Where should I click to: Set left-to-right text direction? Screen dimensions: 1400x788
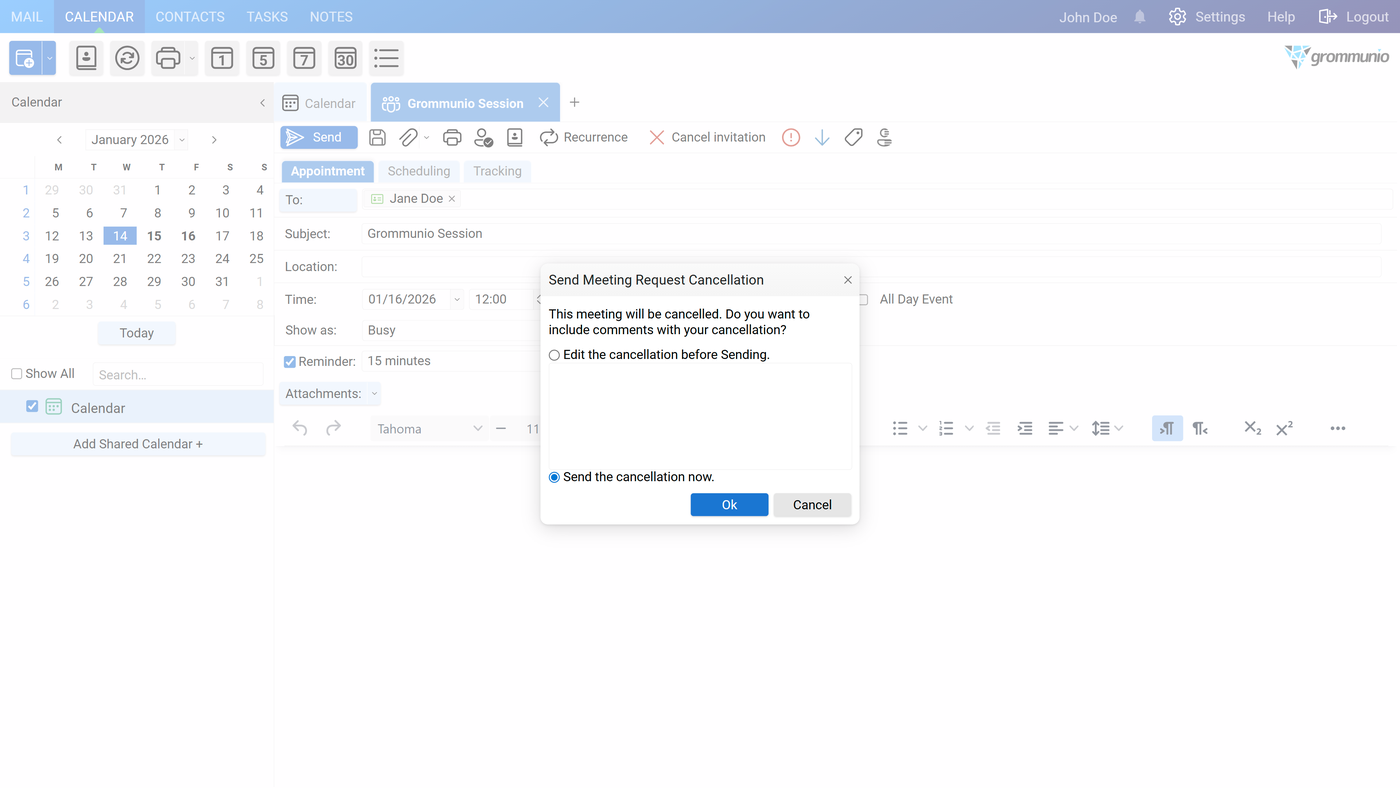pos(1167,428)
